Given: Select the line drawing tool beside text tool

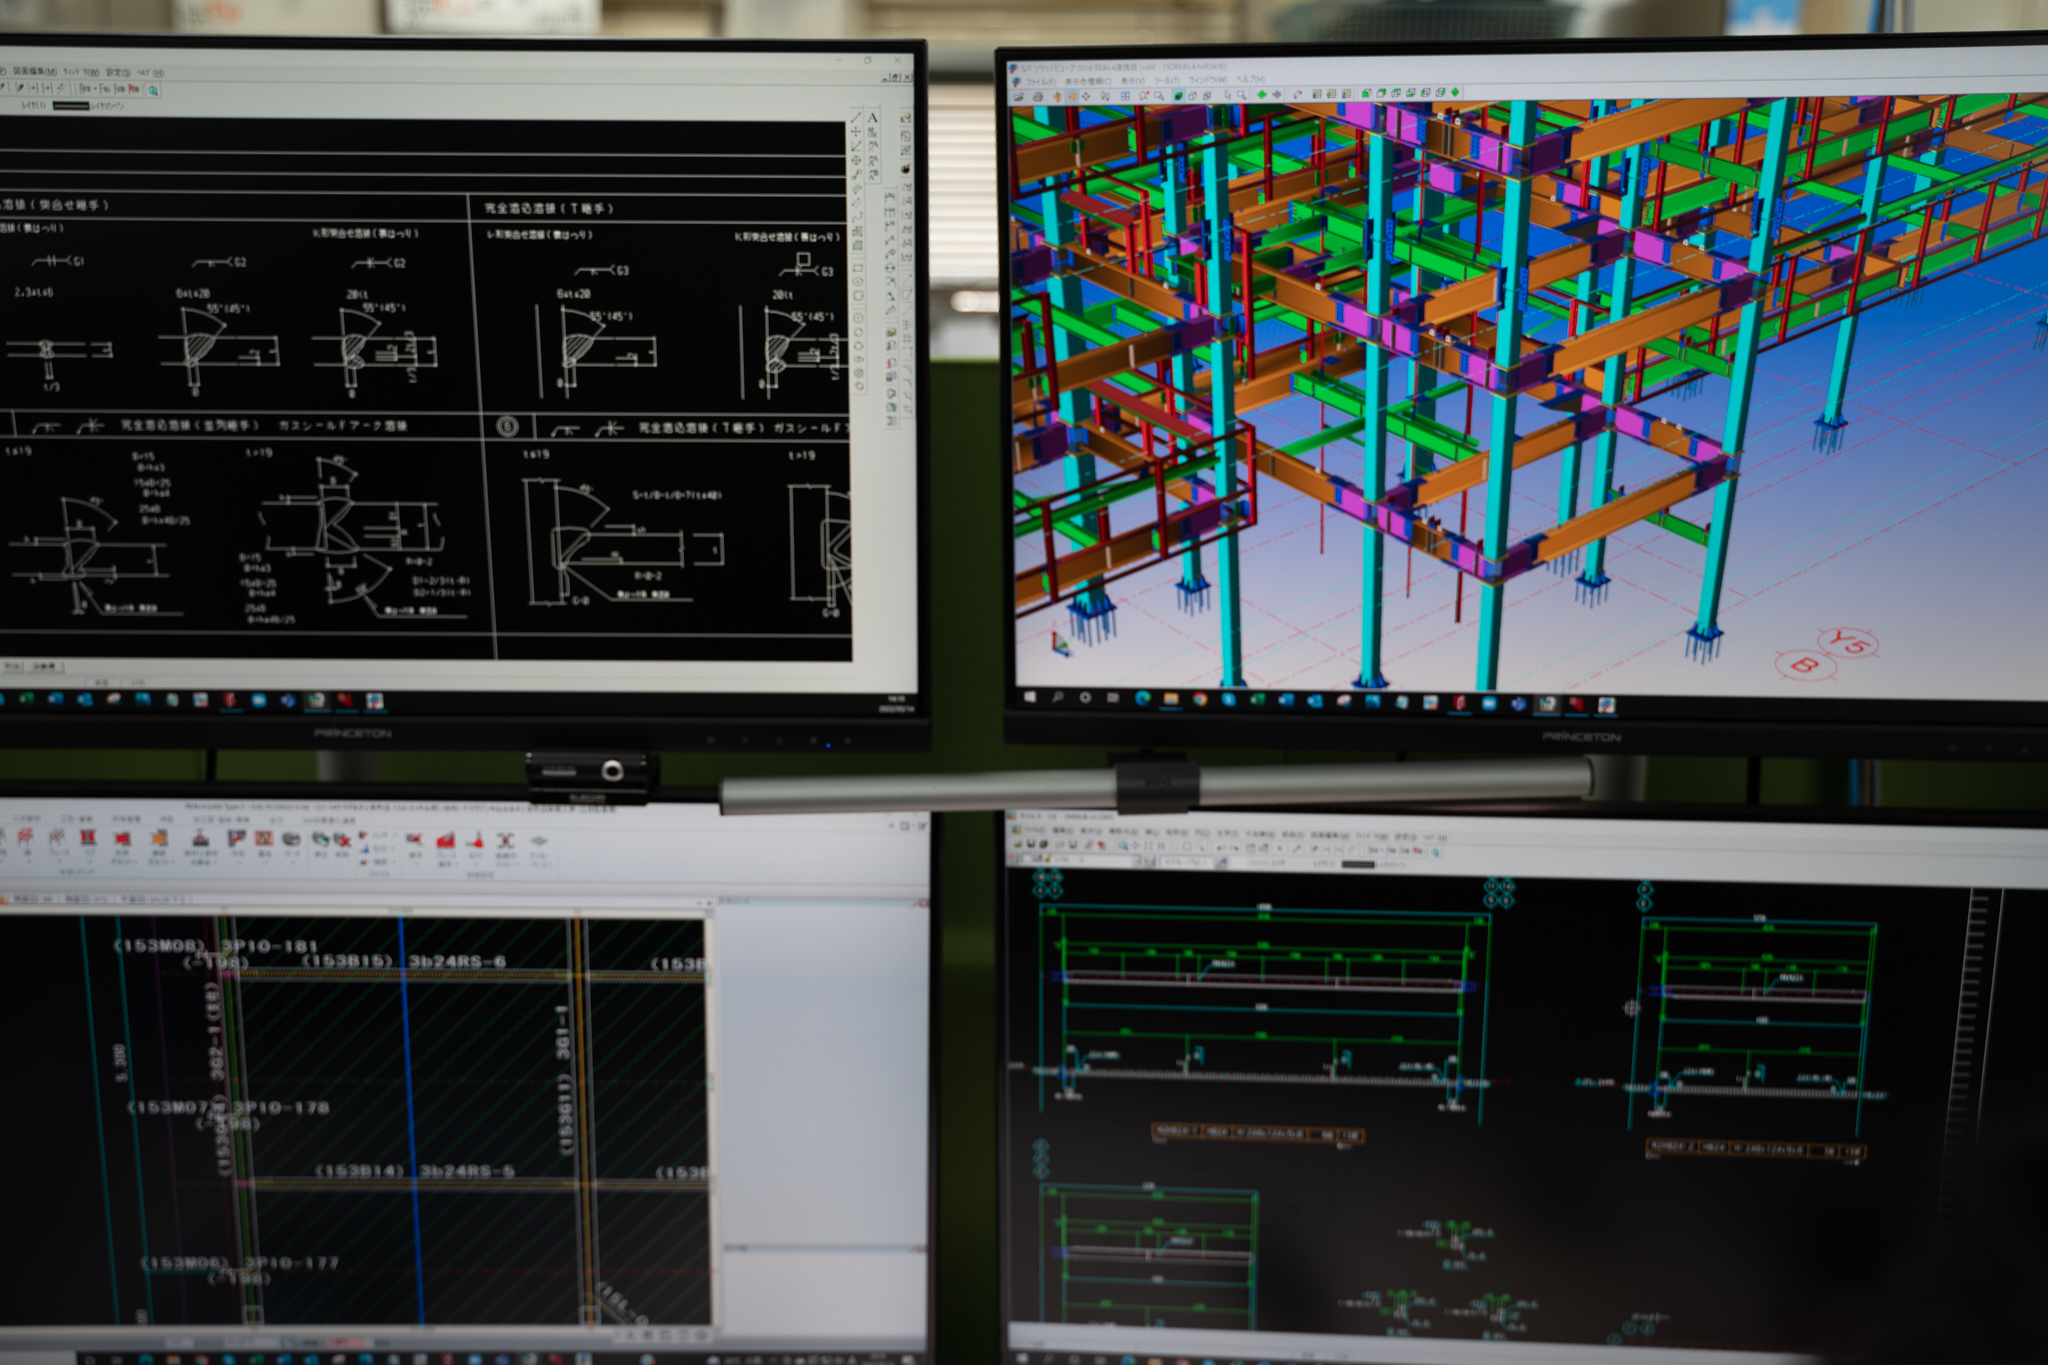Looking at the screenshot, I should [856, 117].
